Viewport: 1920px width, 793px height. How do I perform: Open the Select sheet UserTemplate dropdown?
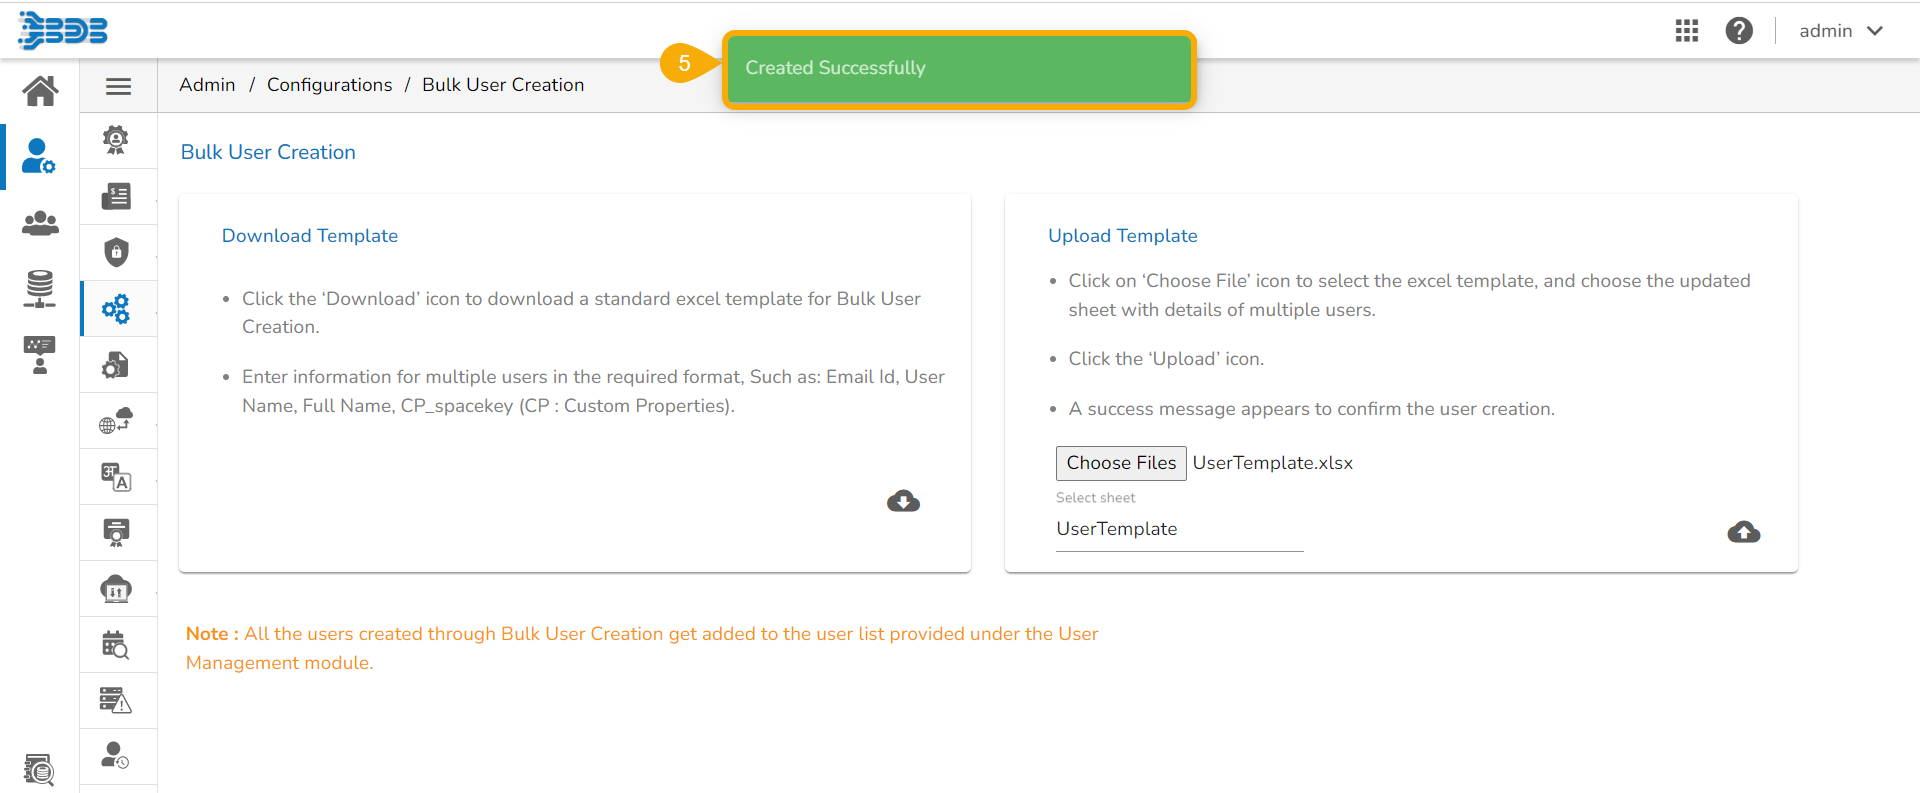pyautogui.click(x=1179, y=530)
